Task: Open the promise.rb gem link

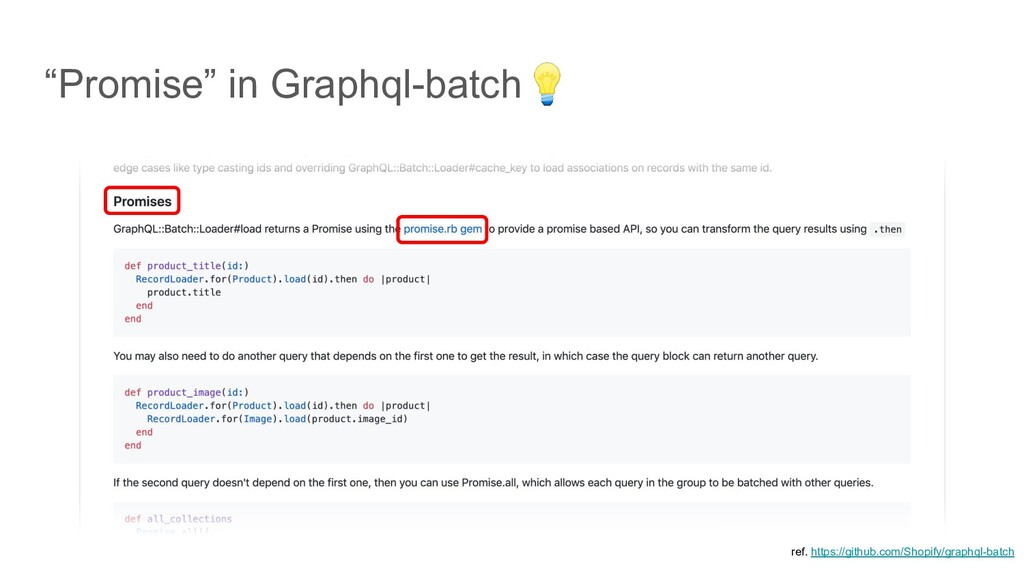Action: (x=442, y=229)
